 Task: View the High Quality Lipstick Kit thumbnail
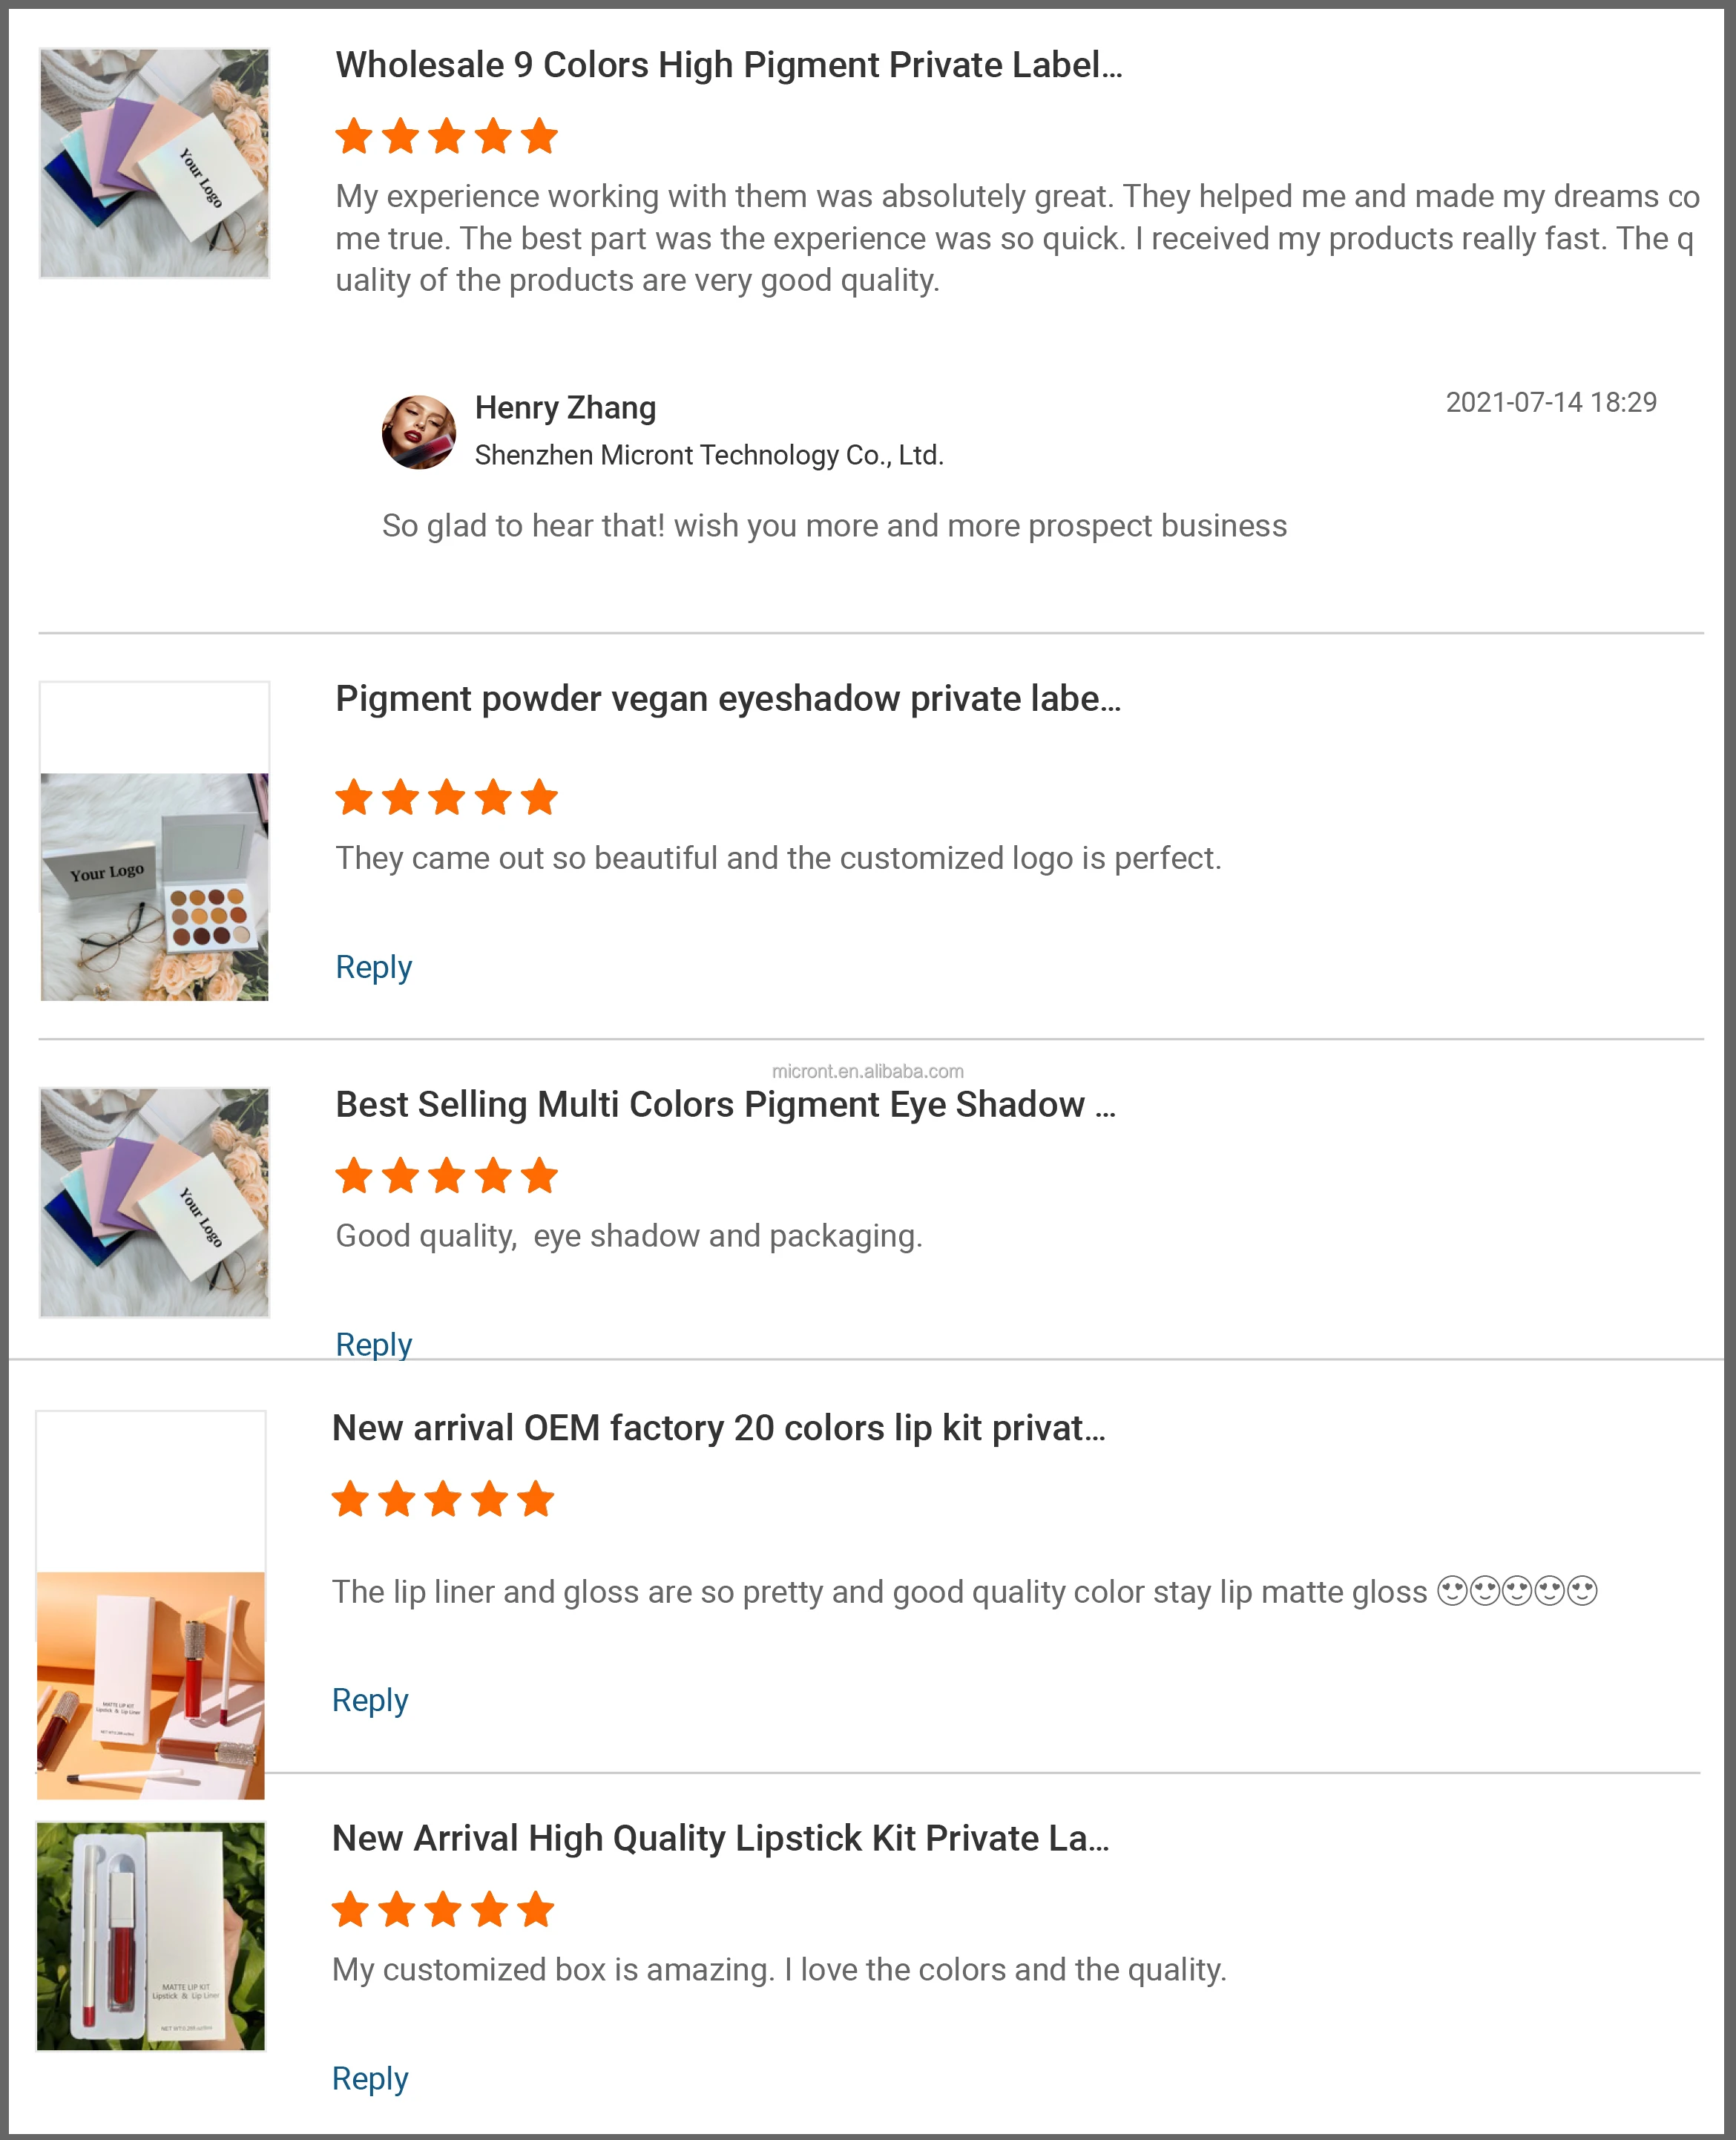click(x=151, y=1936)
